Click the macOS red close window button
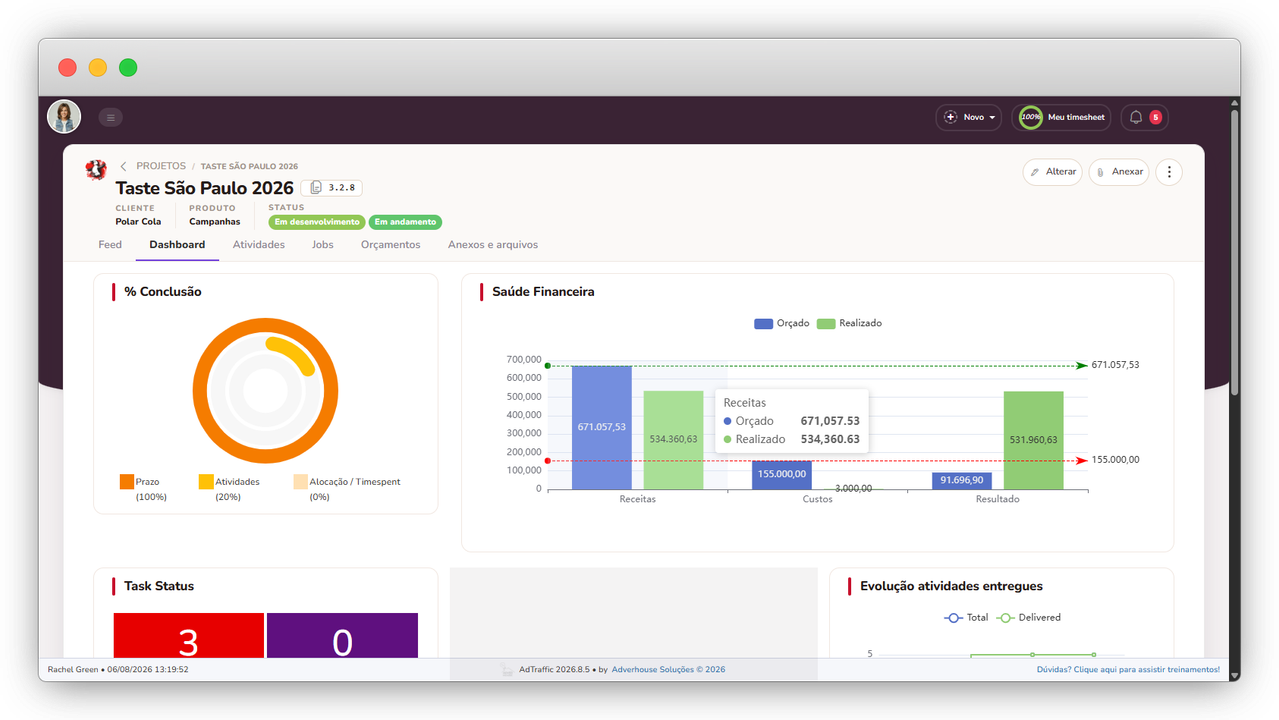The width and height of the screenshot is (1279, 720). (67, 68)
